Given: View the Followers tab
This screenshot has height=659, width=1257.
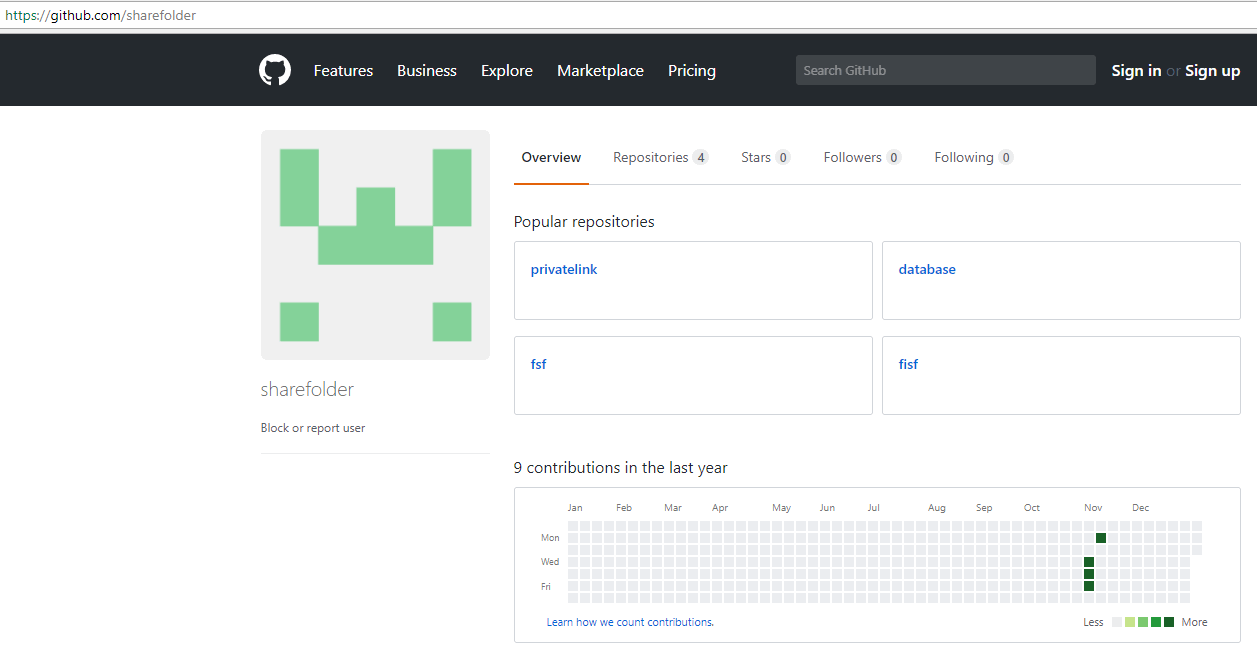Looking at the screenshot, I should (x=862, y=157).
